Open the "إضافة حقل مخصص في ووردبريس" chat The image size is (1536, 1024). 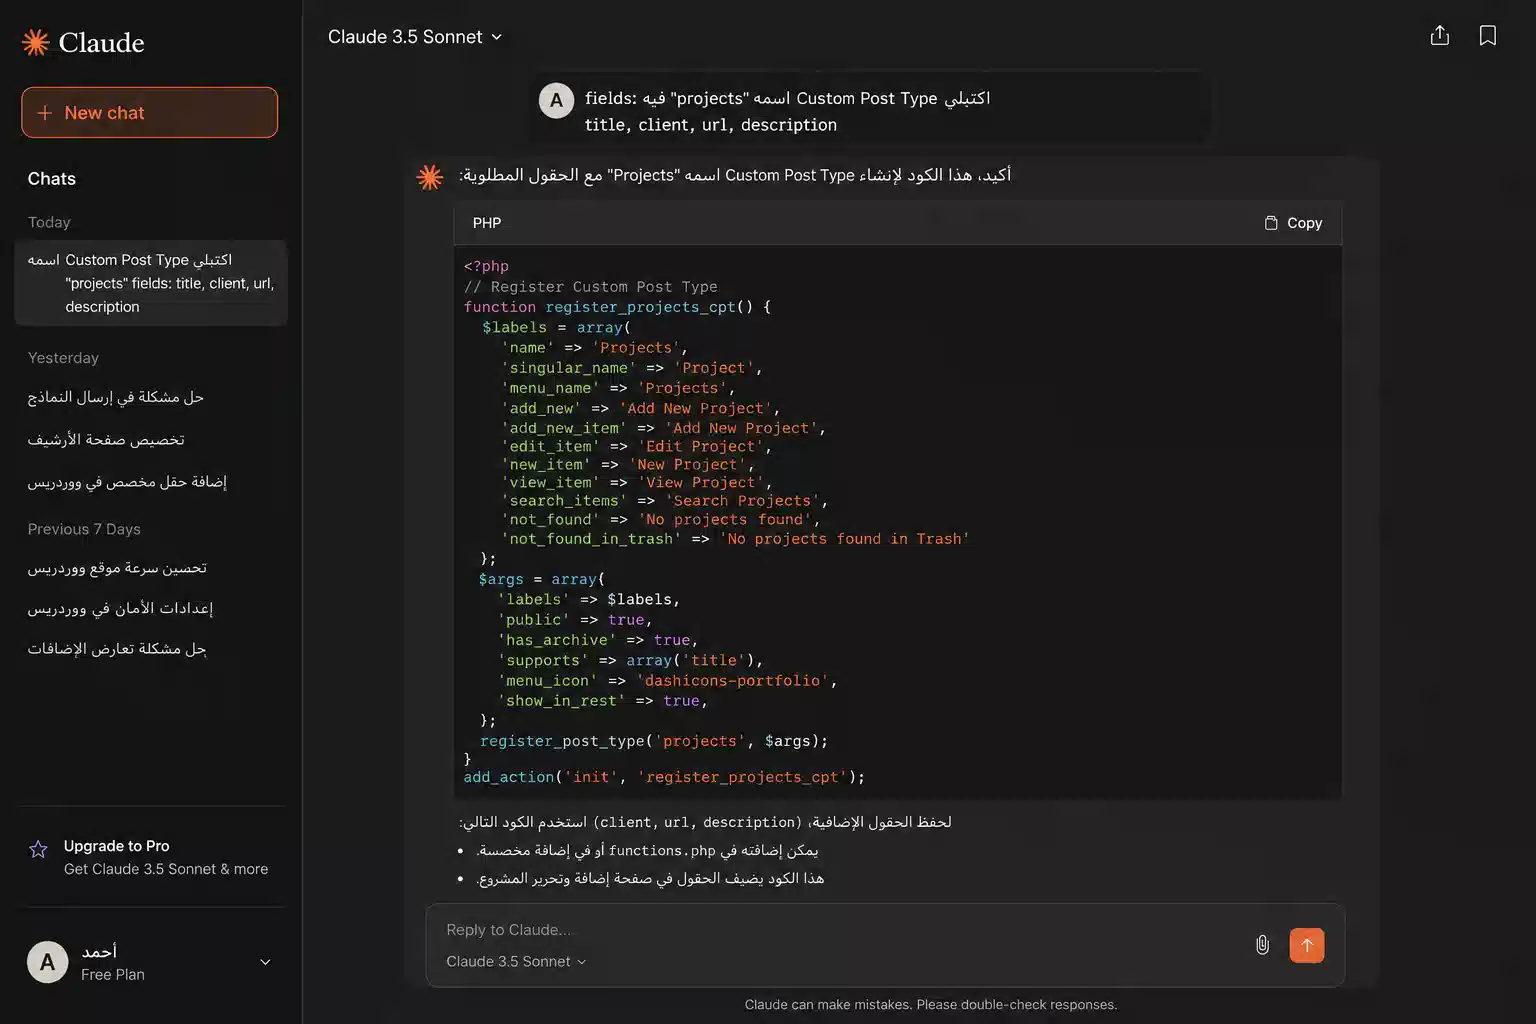tap(127, 481)
